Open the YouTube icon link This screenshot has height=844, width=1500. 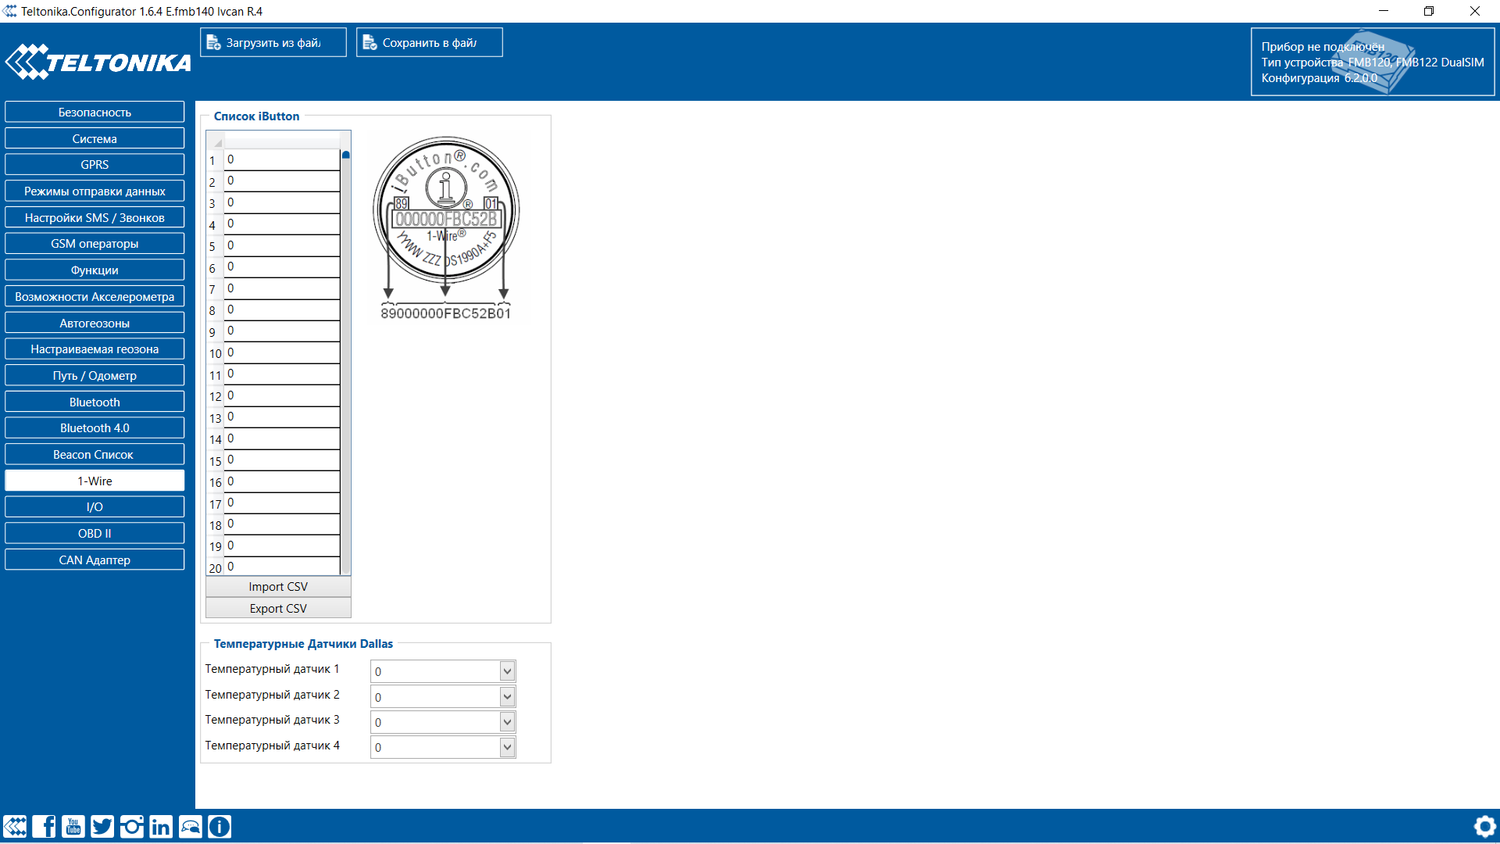pos(73,826)
